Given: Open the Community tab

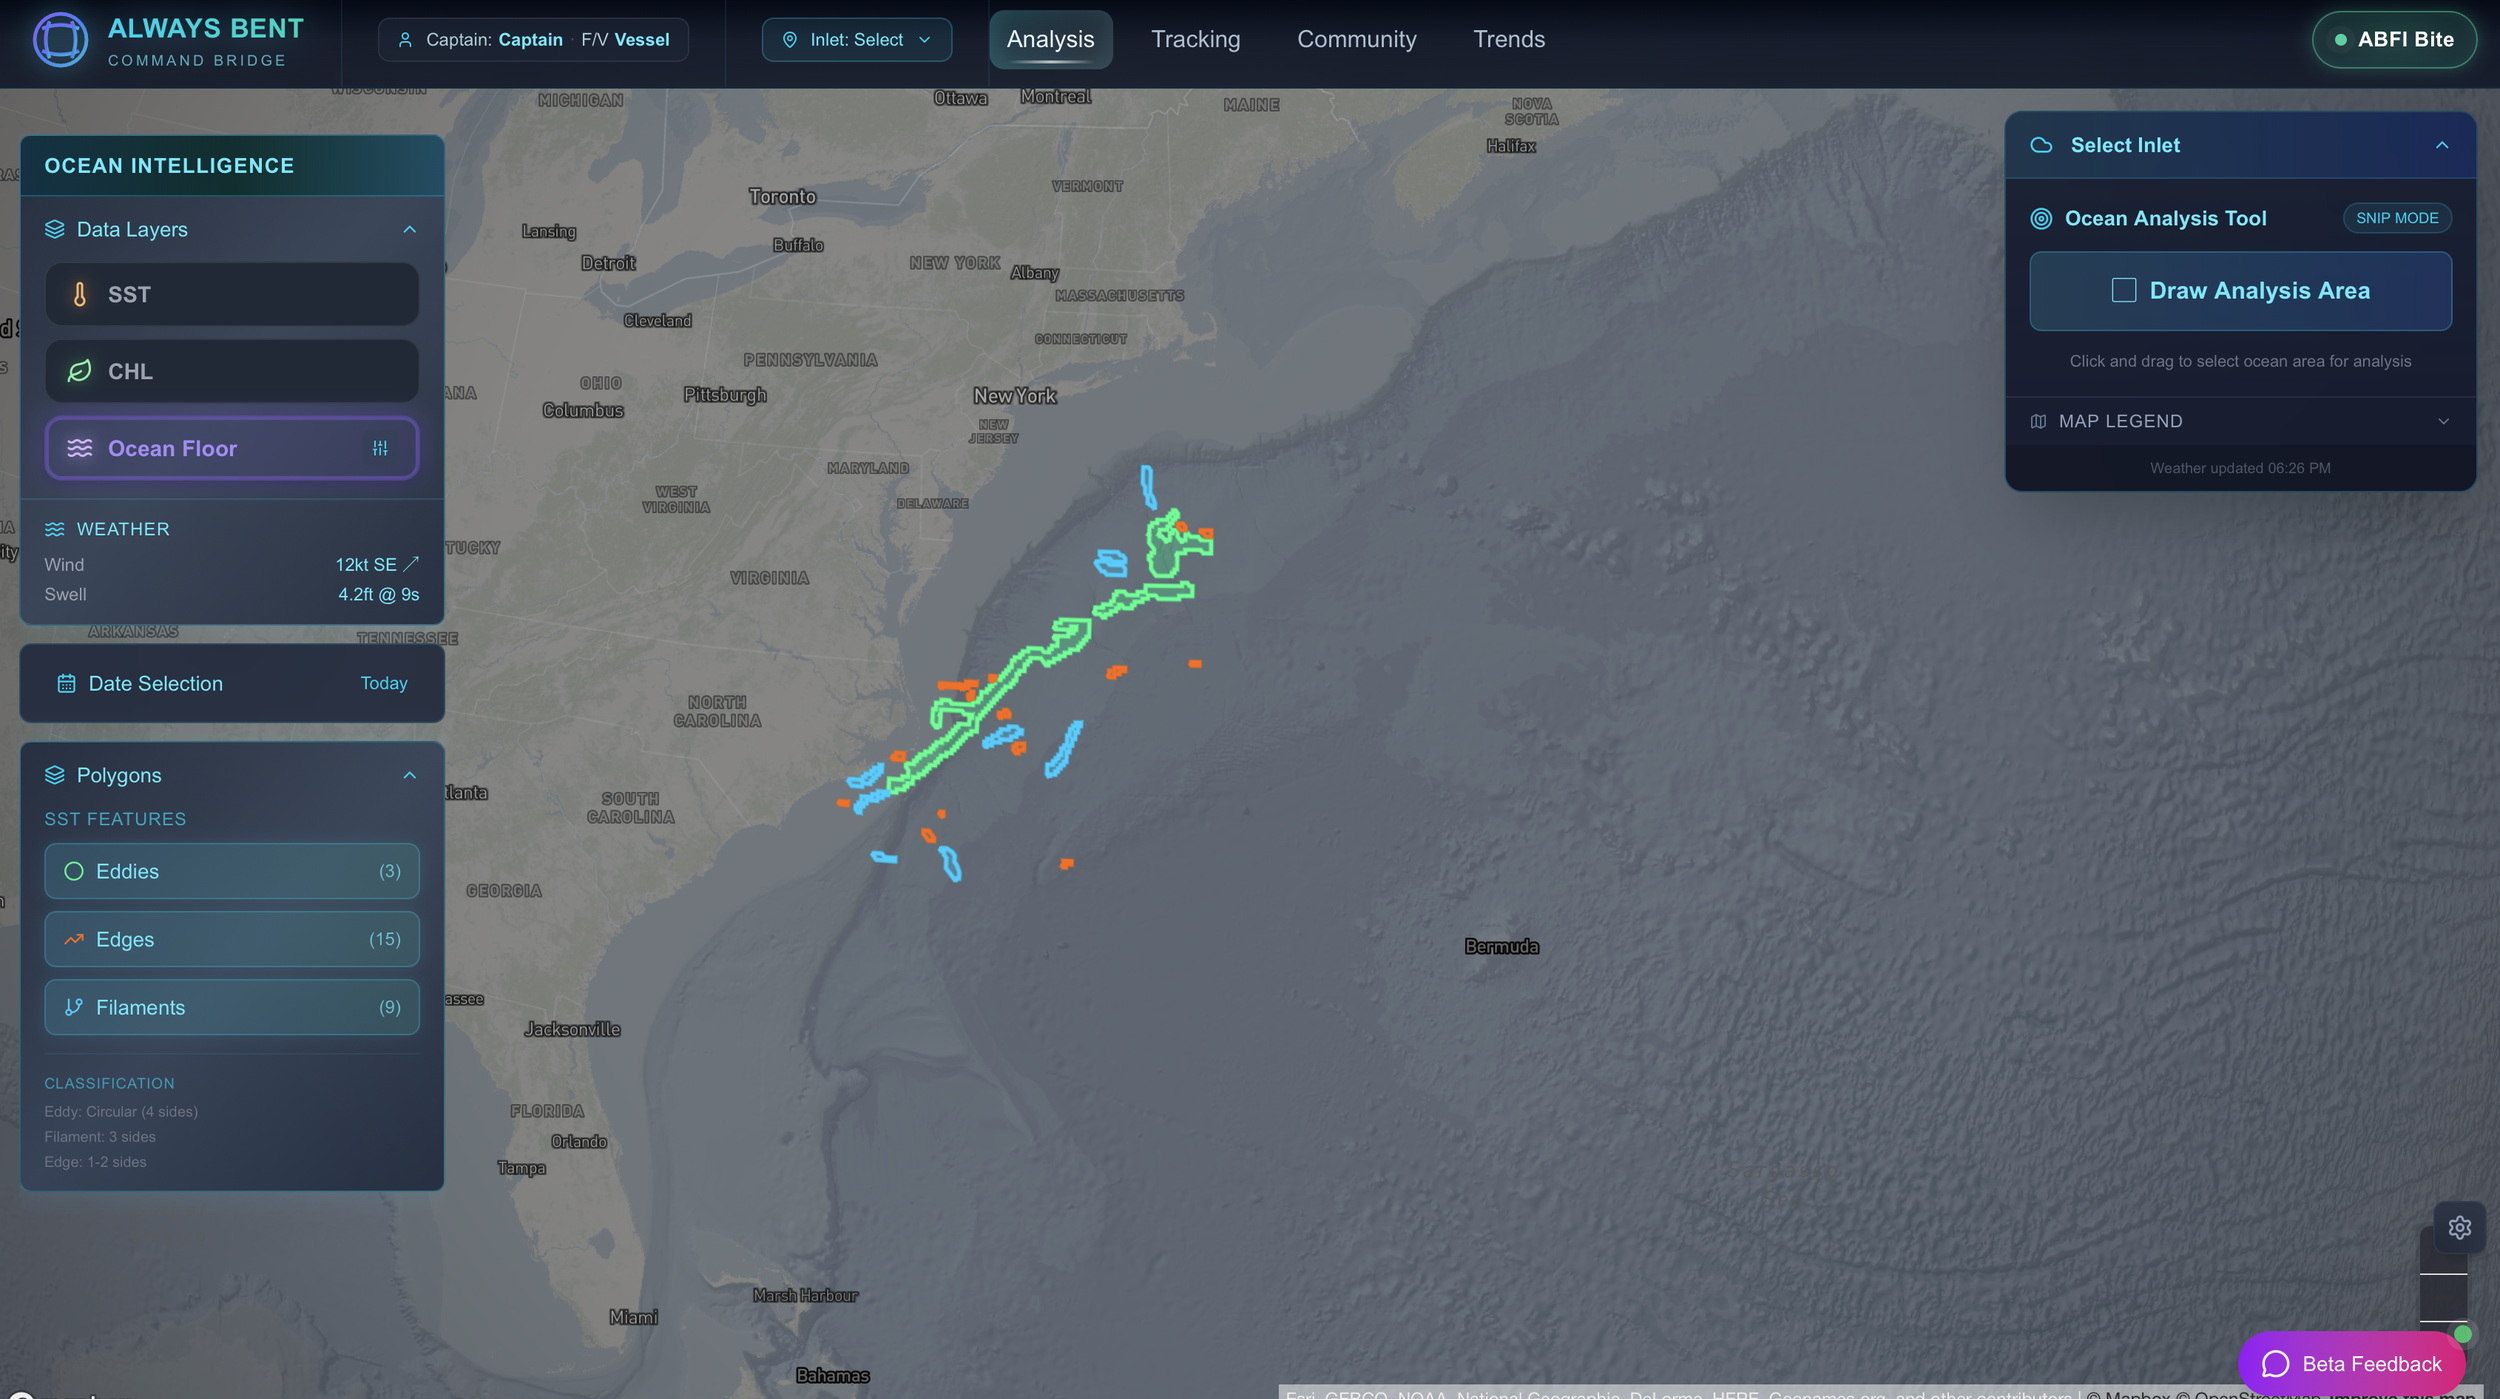Looking at the screenshot, I should pos(1356,40).
